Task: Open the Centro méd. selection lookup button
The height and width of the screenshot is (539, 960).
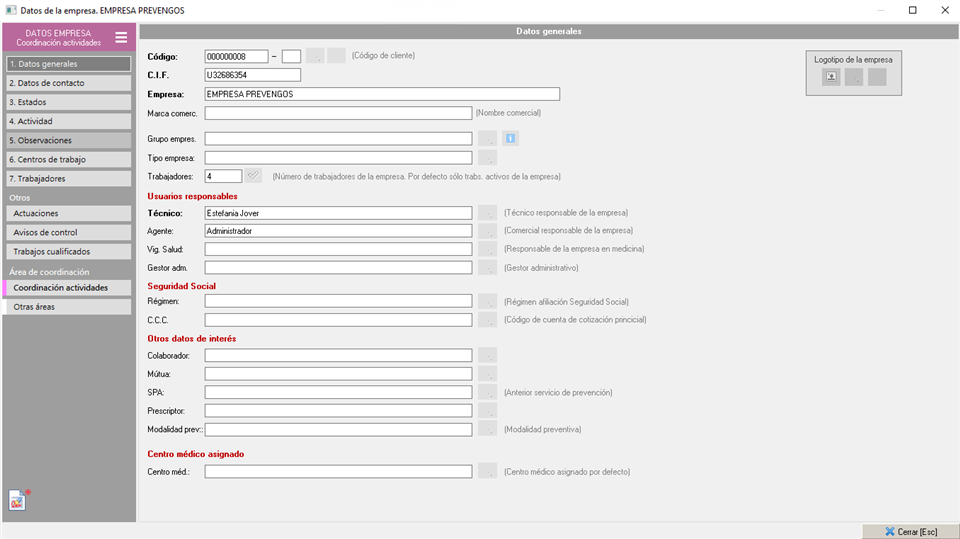Action: [487, 471]
